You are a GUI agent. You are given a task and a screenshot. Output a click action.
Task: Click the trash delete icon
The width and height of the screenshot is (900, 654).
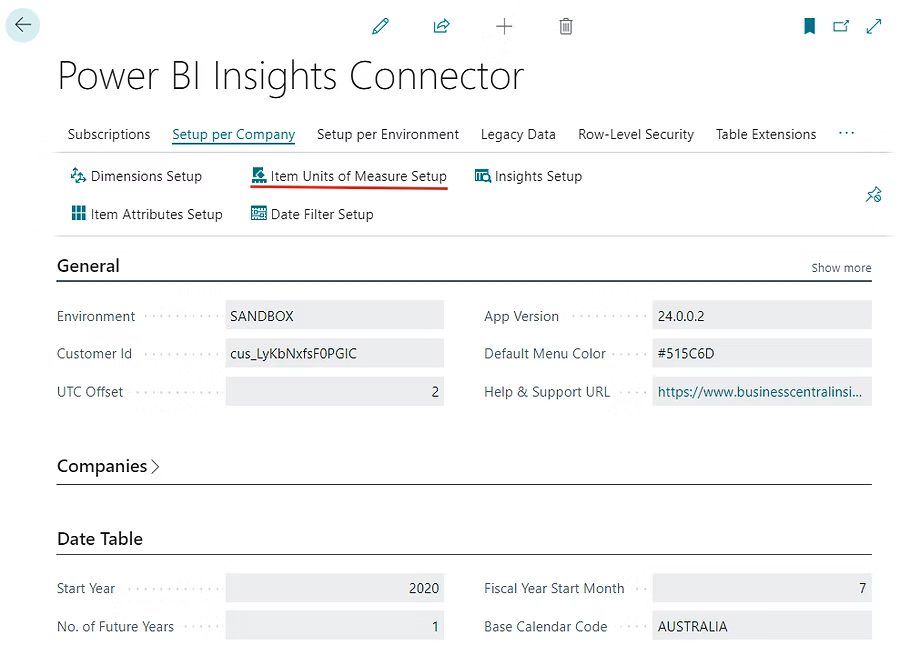(566, 27)
